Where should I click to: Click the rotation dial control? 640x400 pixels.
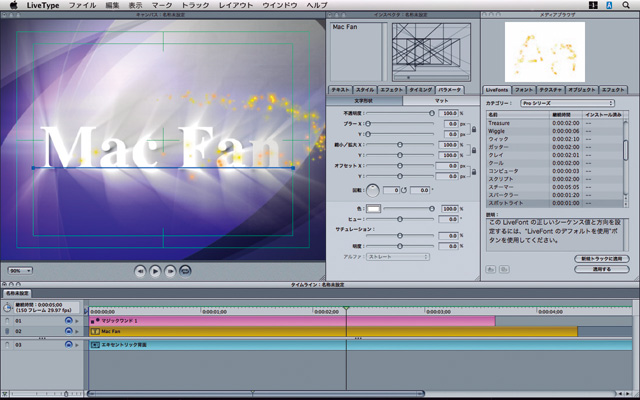(373, 191)
